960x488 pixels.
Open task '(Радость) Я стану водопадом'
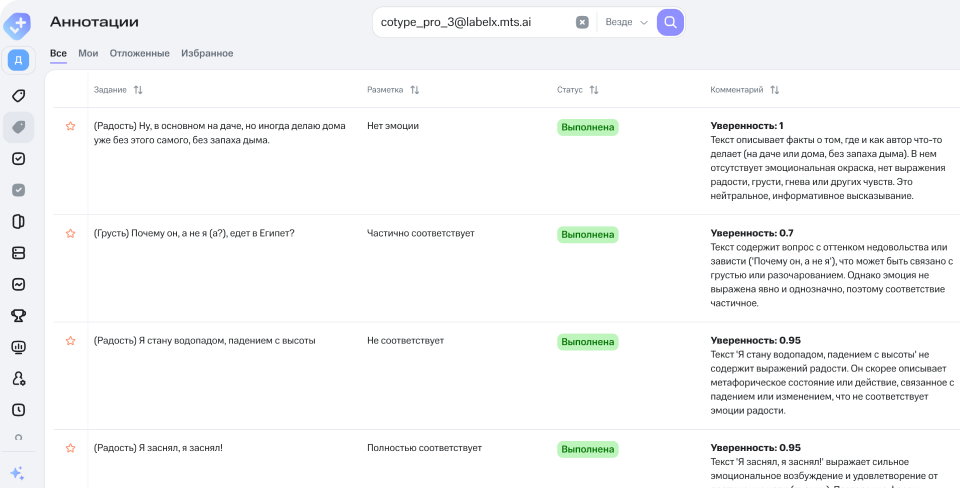pyautogui.click(x=204, y=340)
